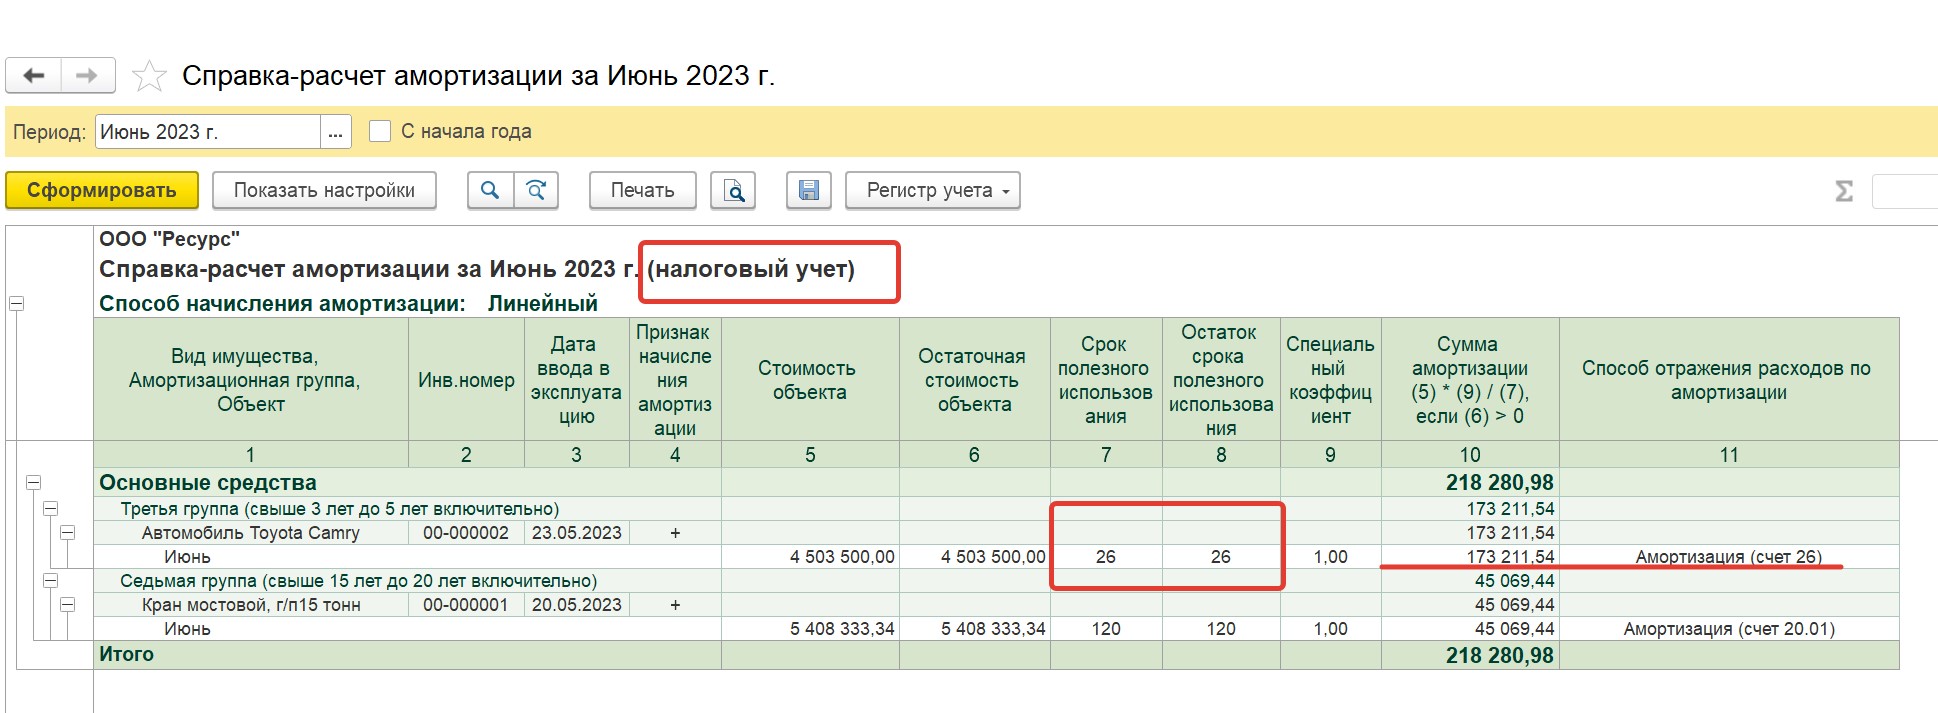Click the find-next magnifier icon
Image resolution: width=1938 pixels, height=713 pixels.
click(x=536, y=190)
